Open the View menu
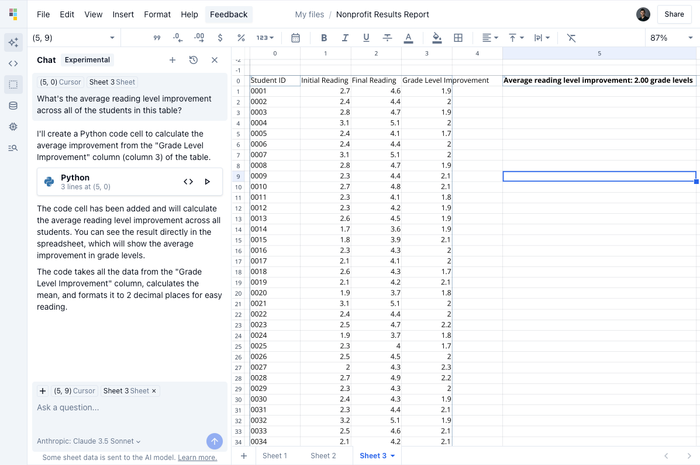700x465 pixels. 93,14
